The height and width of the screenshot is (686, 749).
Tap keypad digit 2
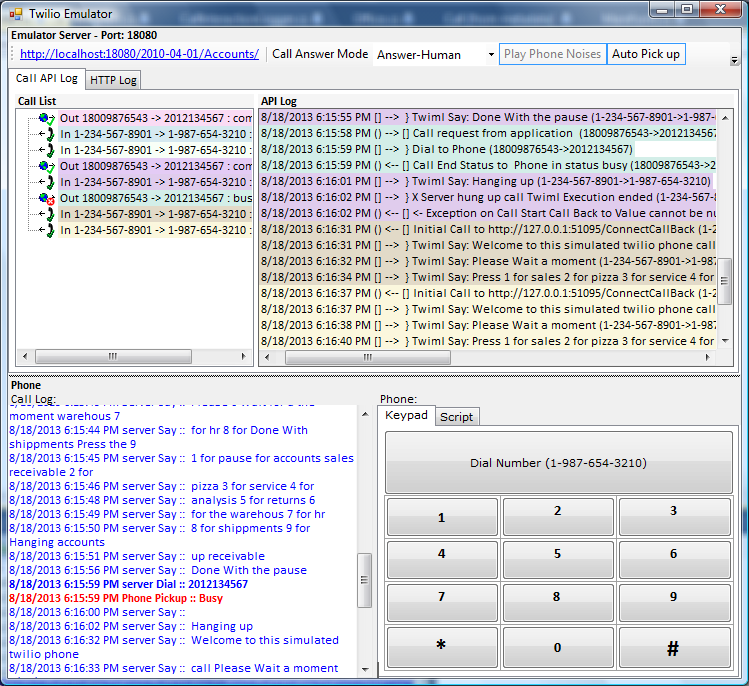pyautogui.click(x=558, y=517)
